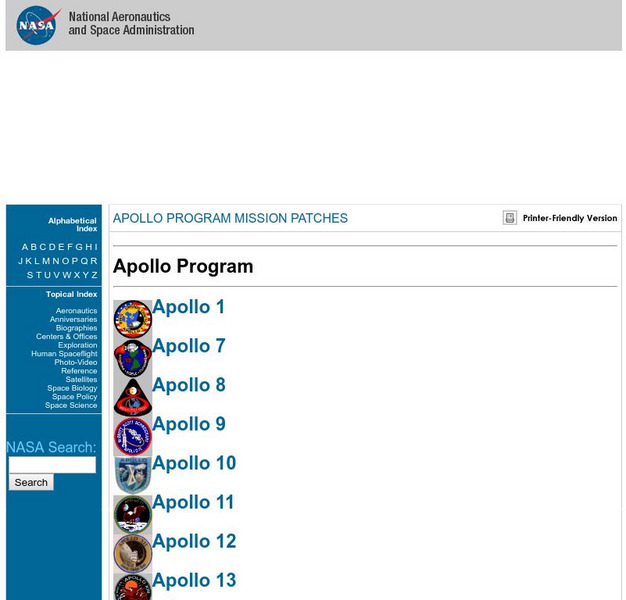Choose letter Z in alphabetical index
626x600 pixels.
pyautogui.click(x=95, y=275)
